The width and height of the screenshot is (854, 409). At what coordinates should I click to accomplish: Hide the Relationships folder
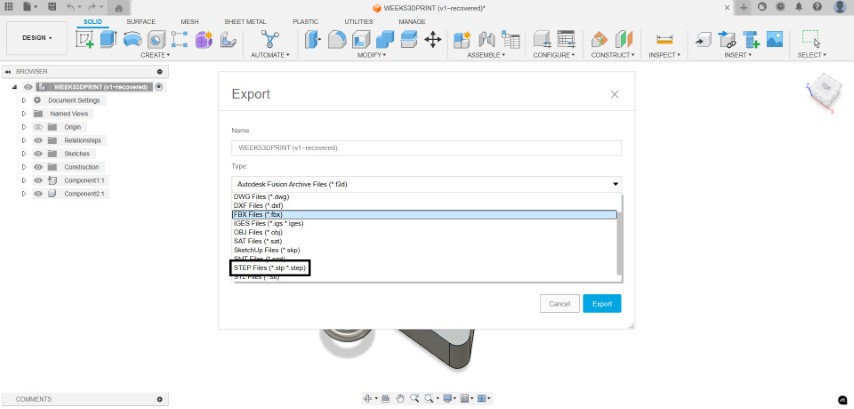[38, 141]
